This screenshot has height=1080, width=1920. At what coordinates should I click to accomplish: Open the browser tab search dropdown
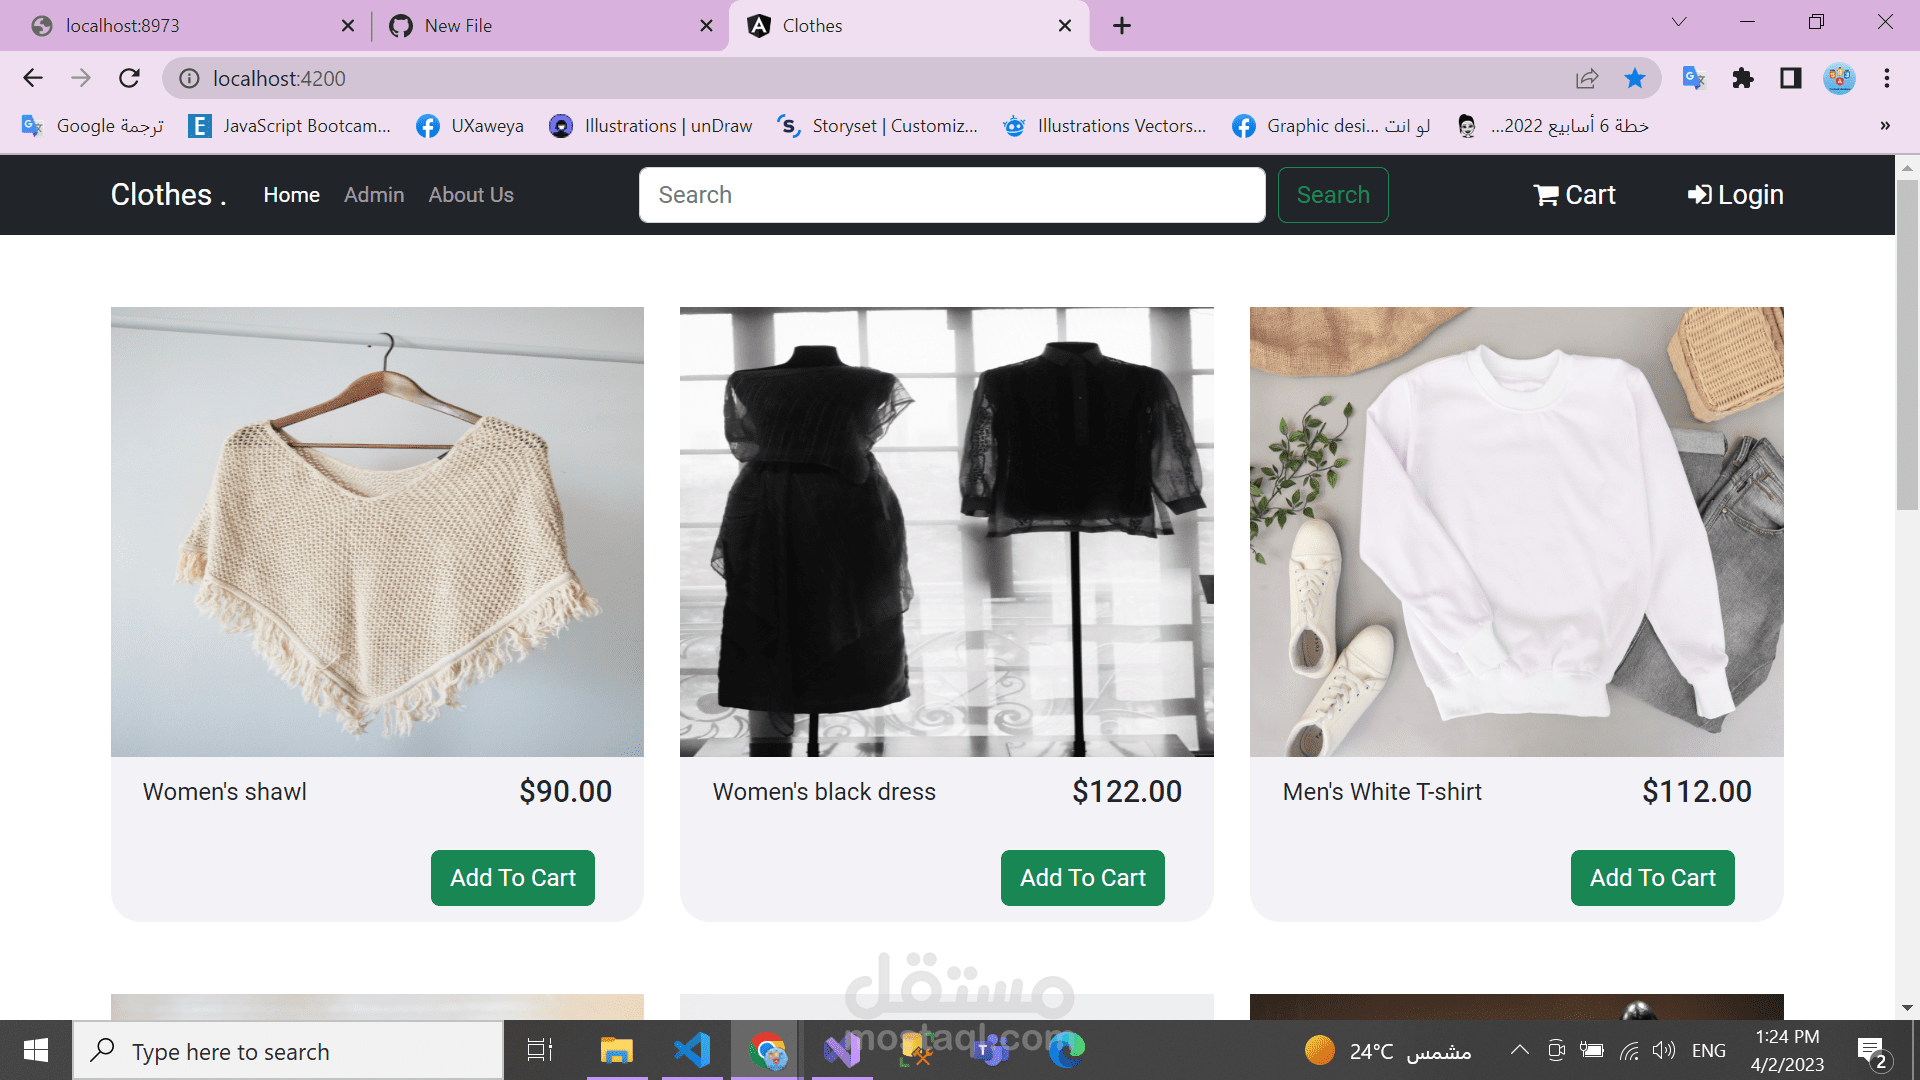point(1679,21)
